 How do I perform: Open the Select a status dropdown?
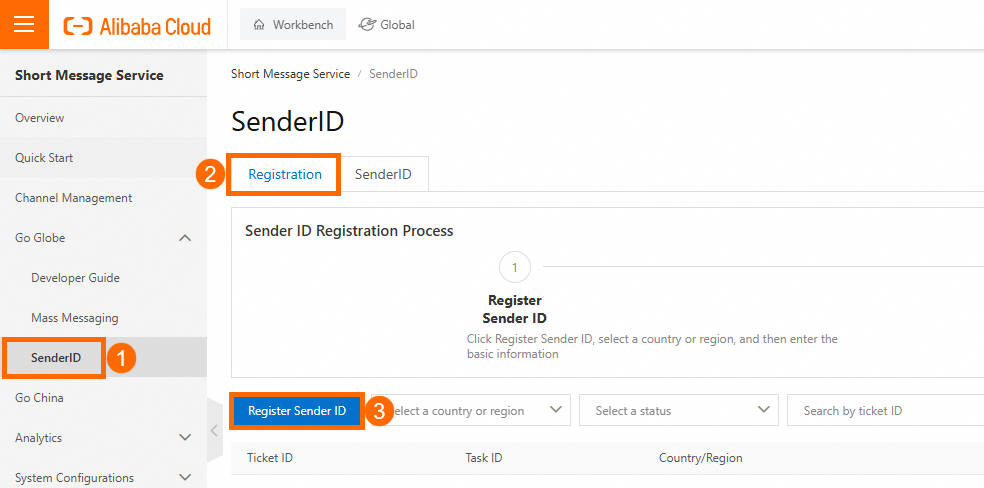[x=678, y=410]
